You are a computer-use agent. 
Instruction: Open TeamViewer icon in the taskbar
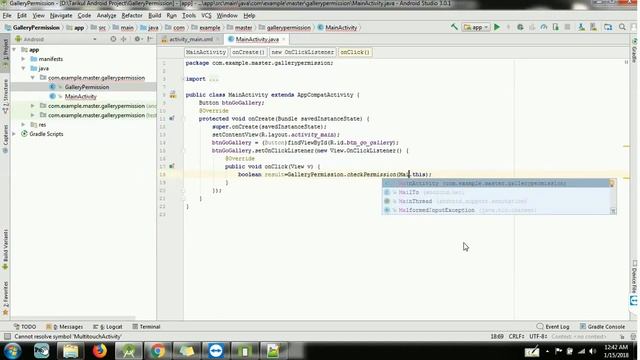[x=216, y=351]
